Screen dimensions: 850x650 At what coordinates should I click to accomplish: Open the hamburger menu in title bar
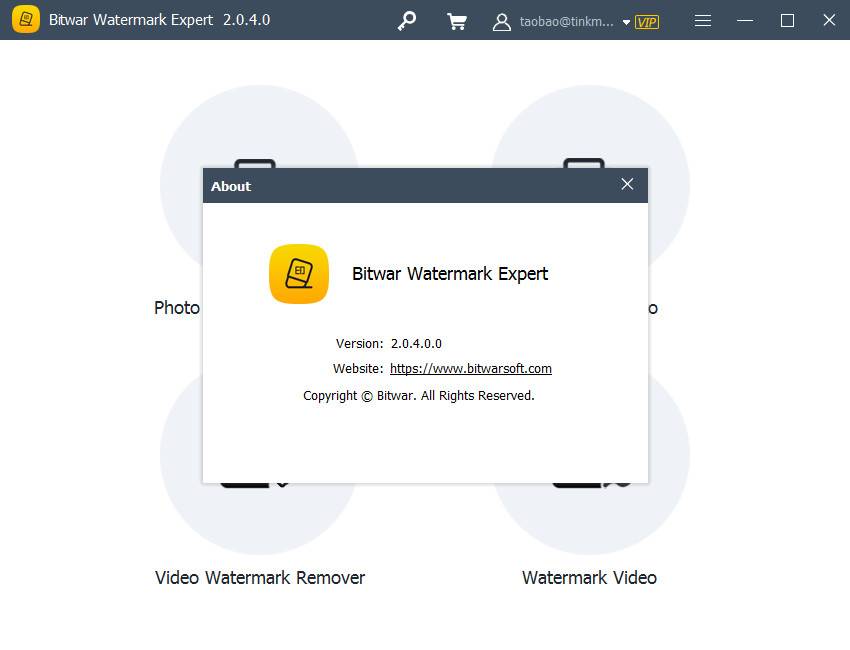pyautogui.click(x=703, y=21)
